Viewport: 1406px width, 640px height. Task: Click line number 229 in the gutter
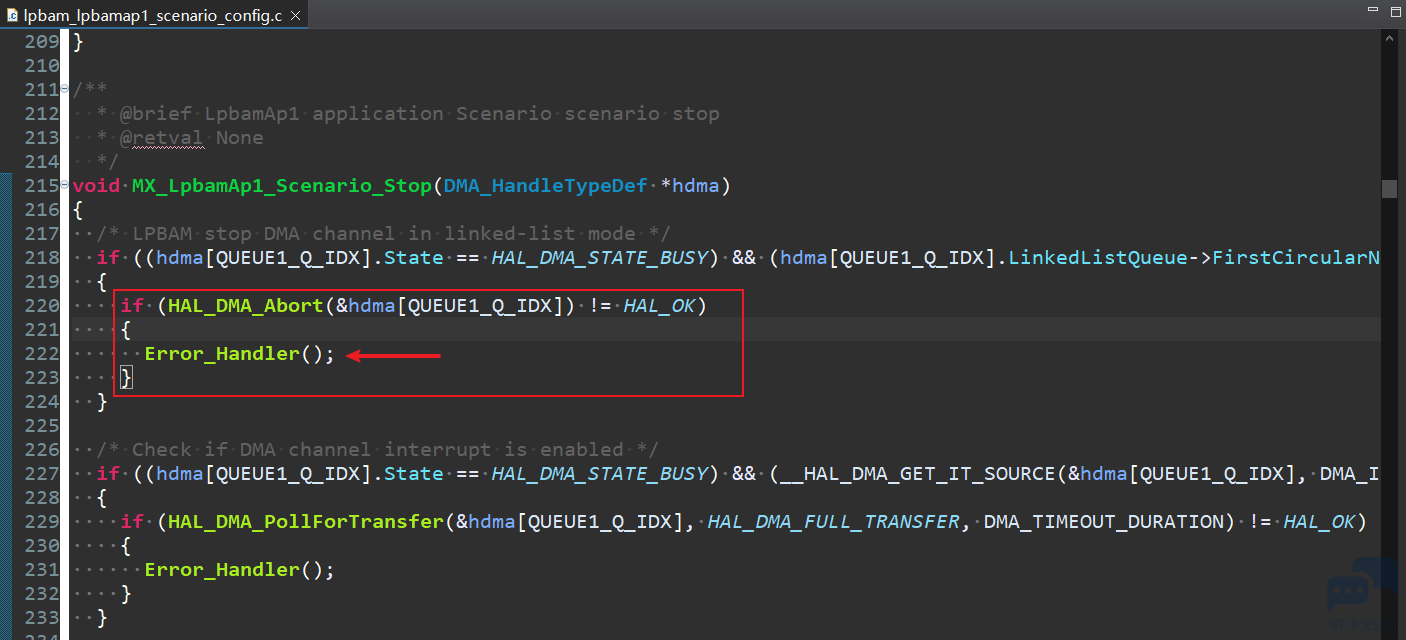tap(41, 522)
